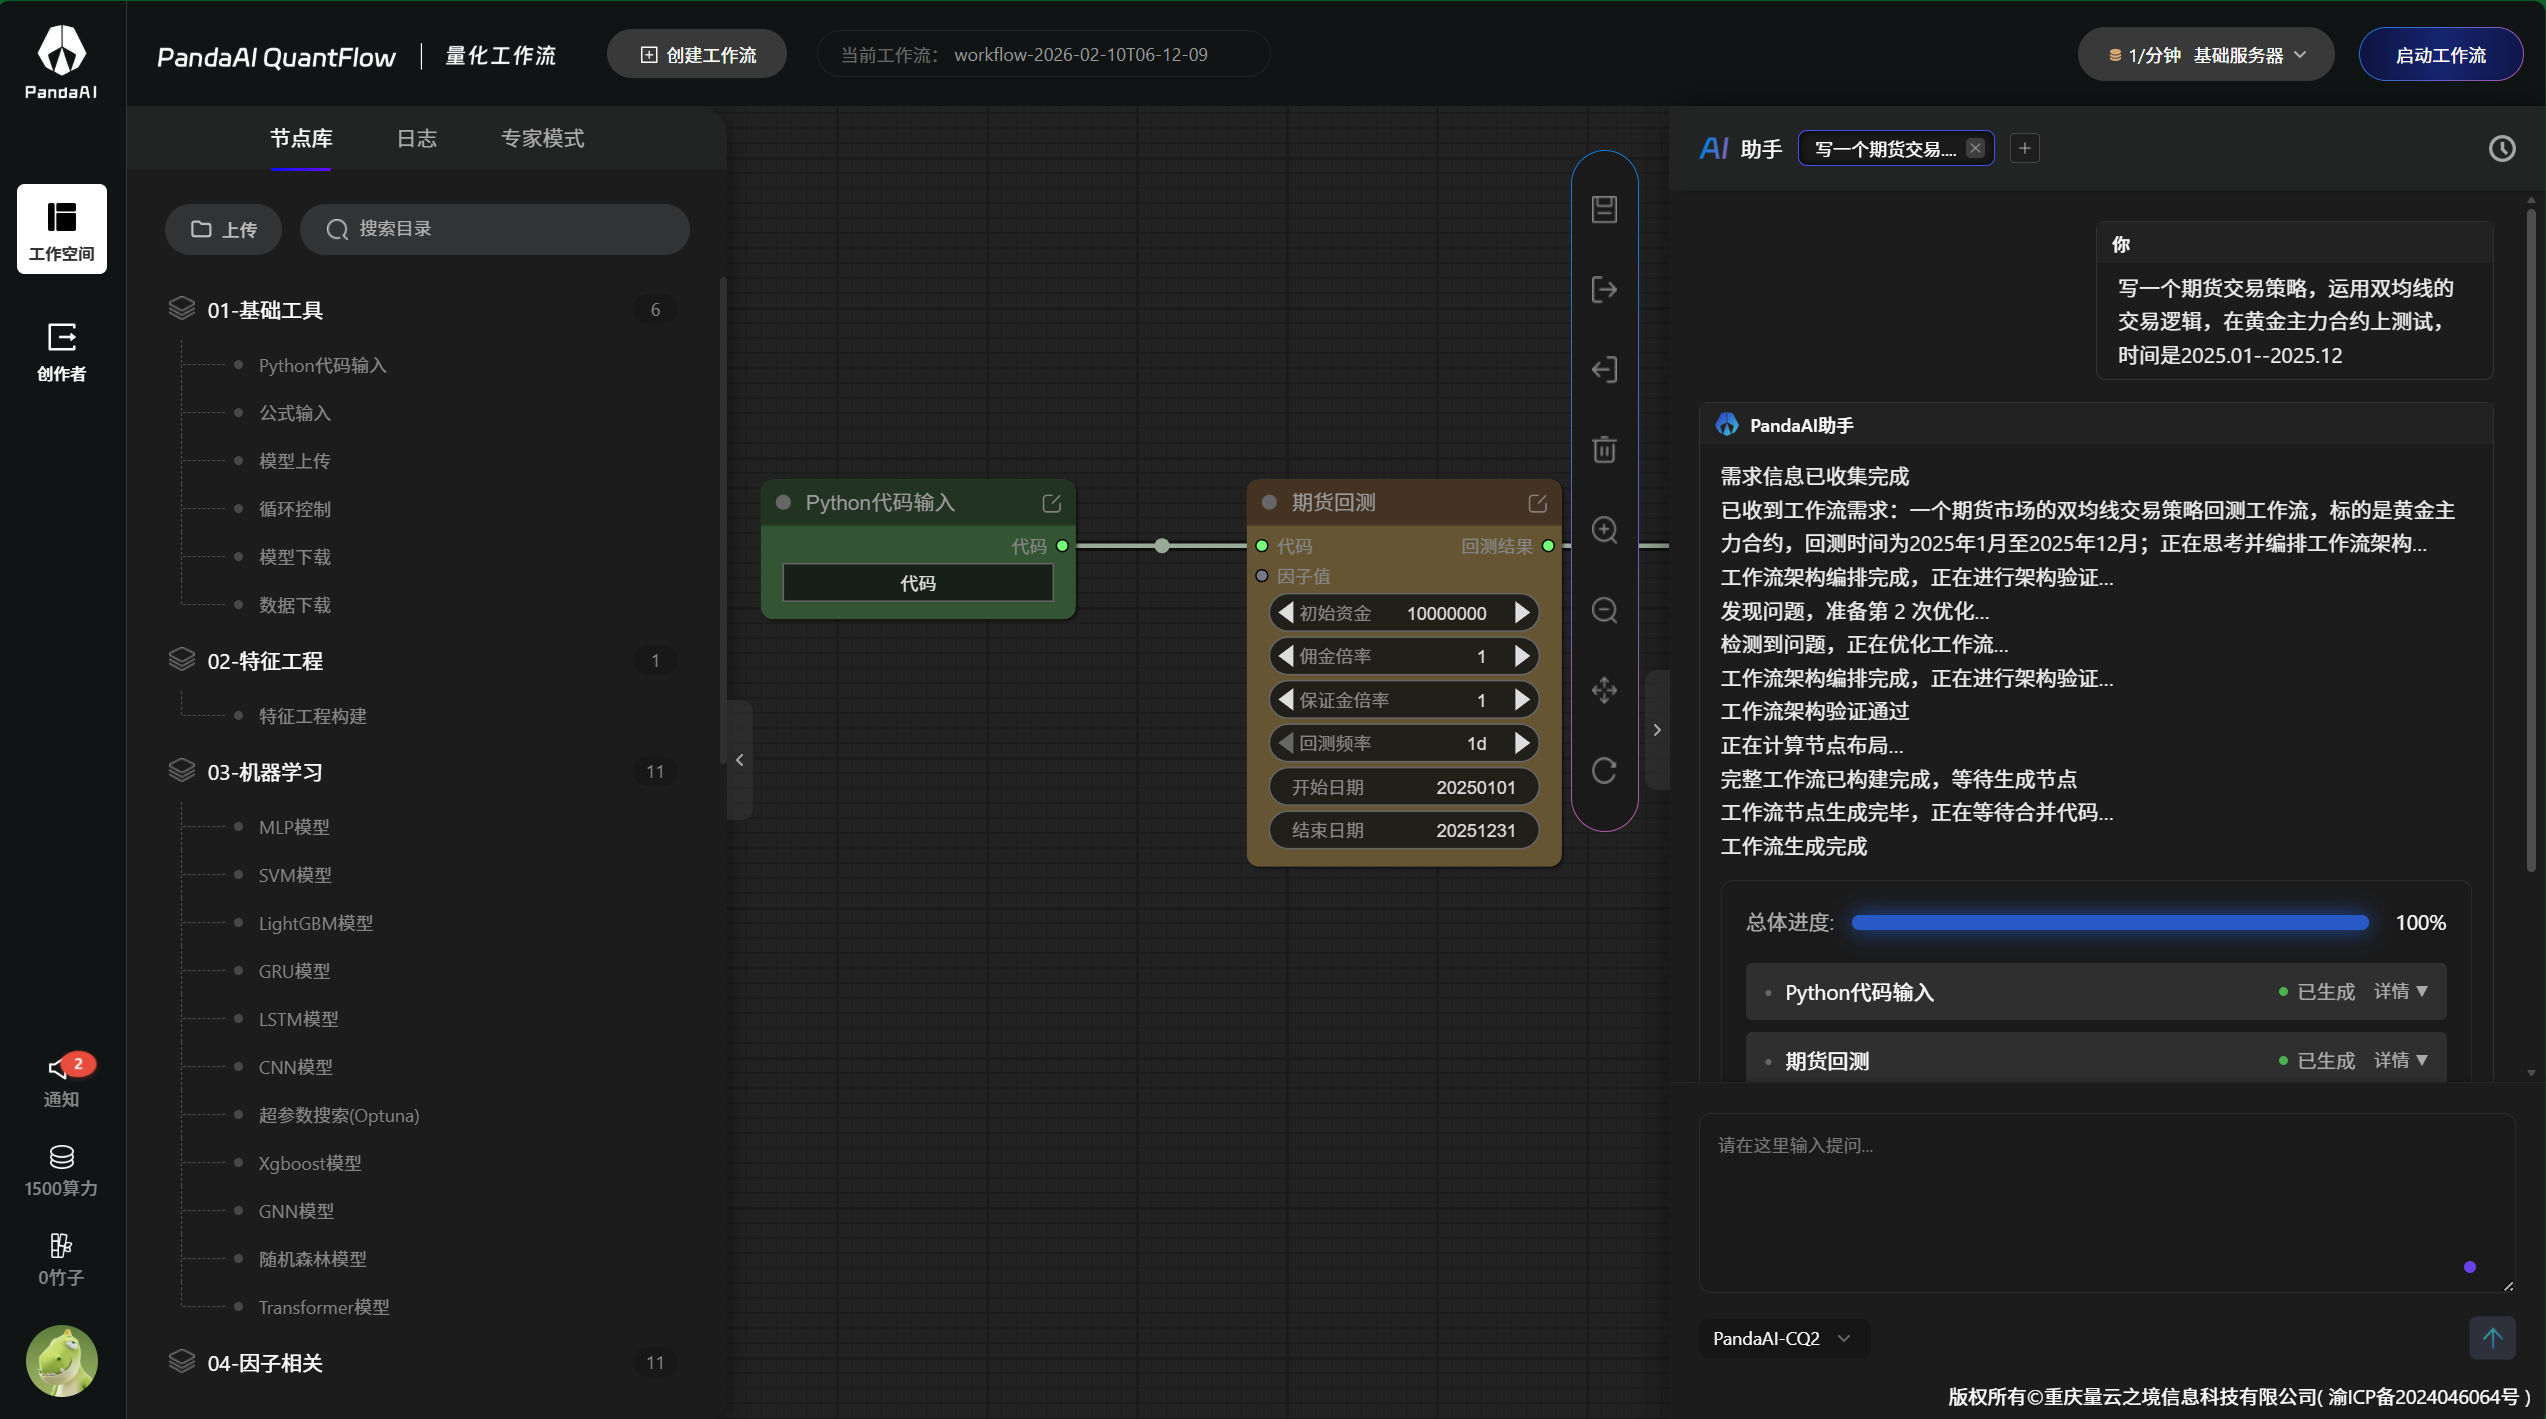The width and height of the screenshot is (2546, 1419).
Task: Collapse the right AI assistant panel
Action: [x=1657, y=730]
